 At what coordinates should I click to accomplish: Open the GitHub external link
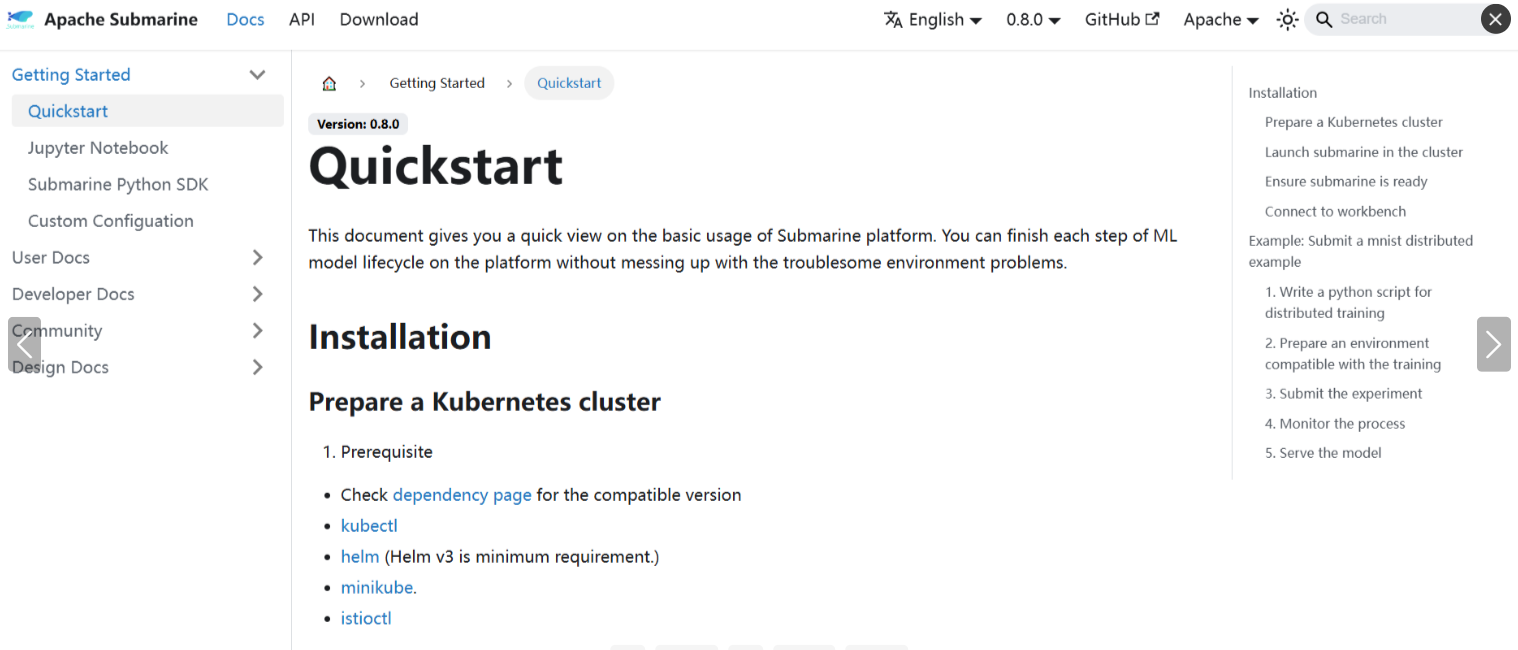point(1122,19)
